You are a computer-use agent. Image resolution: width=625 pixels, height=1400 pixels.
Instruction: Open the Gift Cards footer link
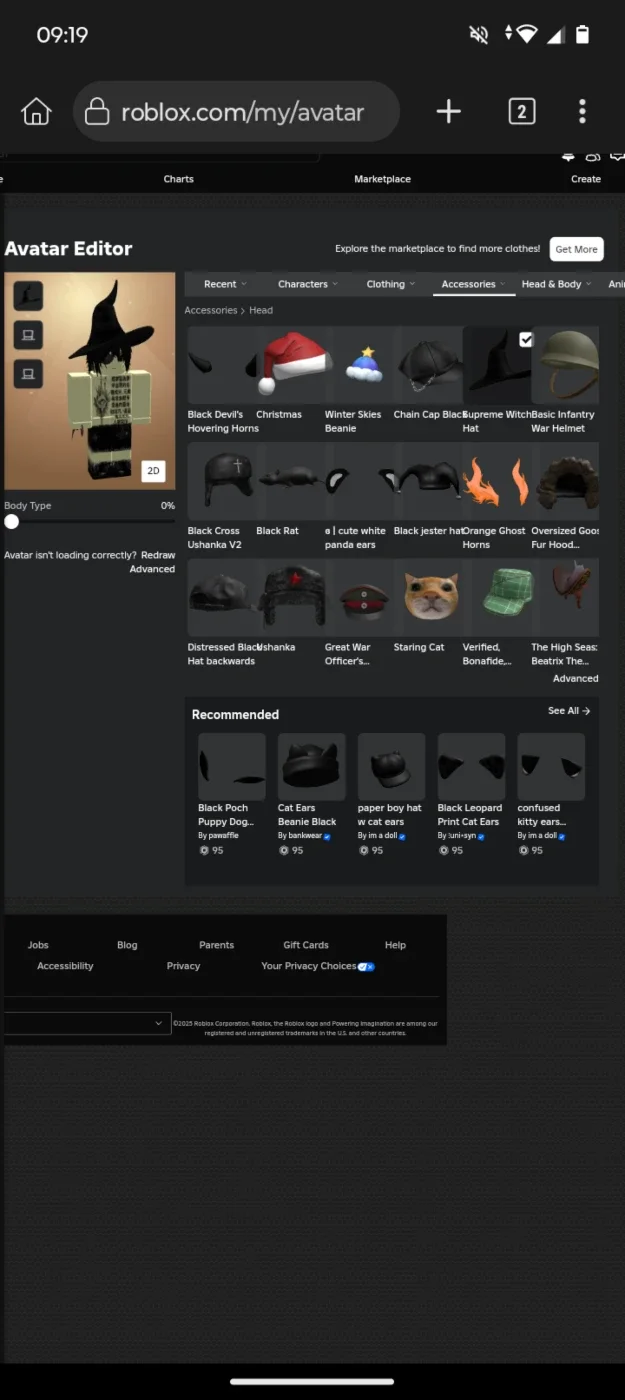tap(306, 945)
